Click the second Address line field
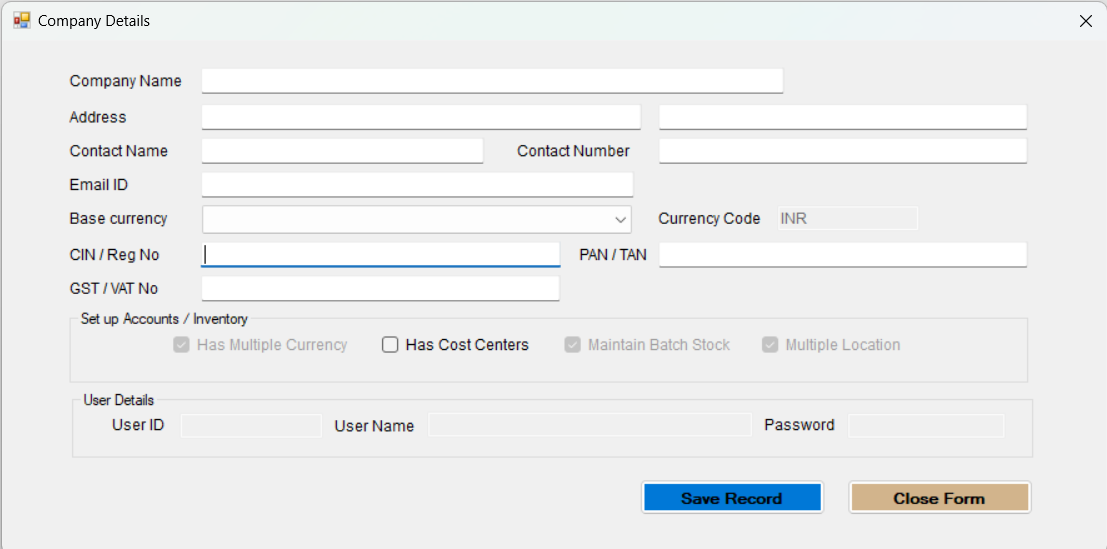The width and height of the screenshot is (1107, 549). pos(842,117)
